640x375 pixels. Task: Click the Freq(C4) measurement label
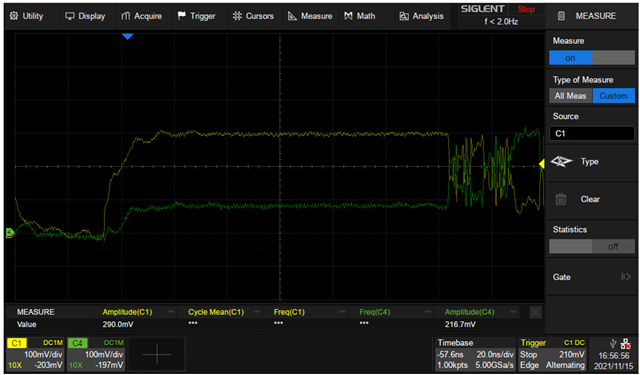pos(375,312)
